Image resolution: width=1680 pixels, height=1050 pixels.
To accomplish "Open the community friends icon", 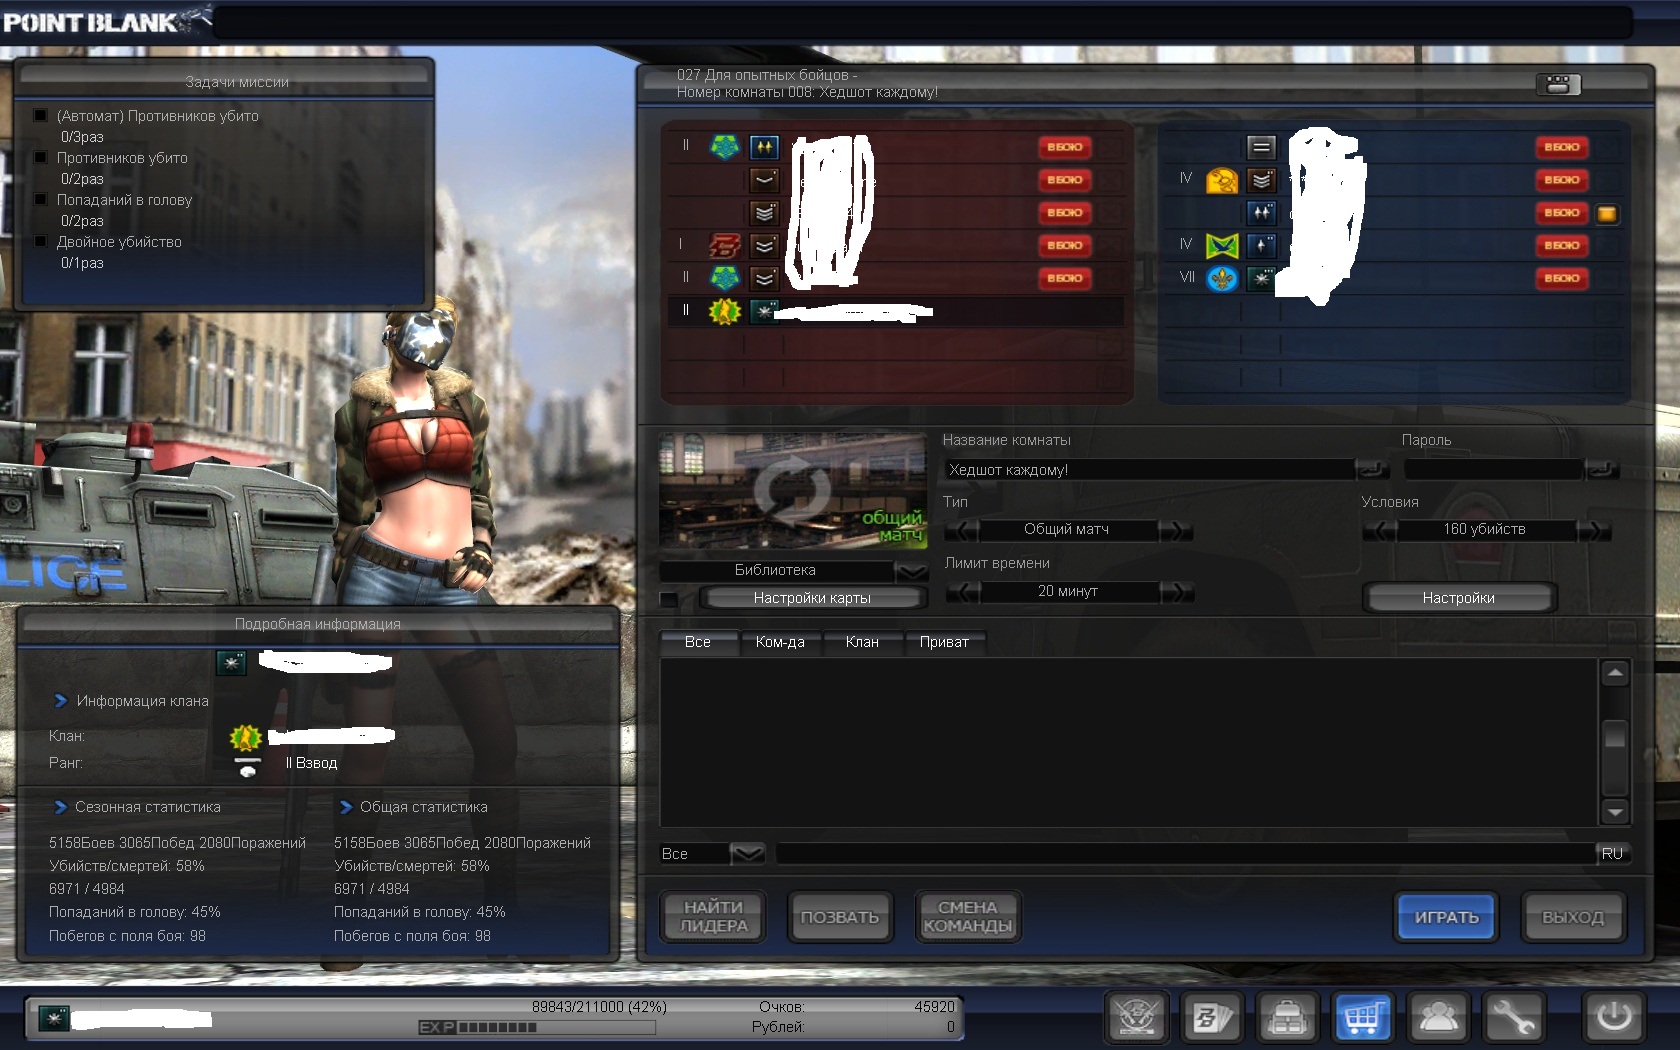I will click(x=1438, y=1018).
